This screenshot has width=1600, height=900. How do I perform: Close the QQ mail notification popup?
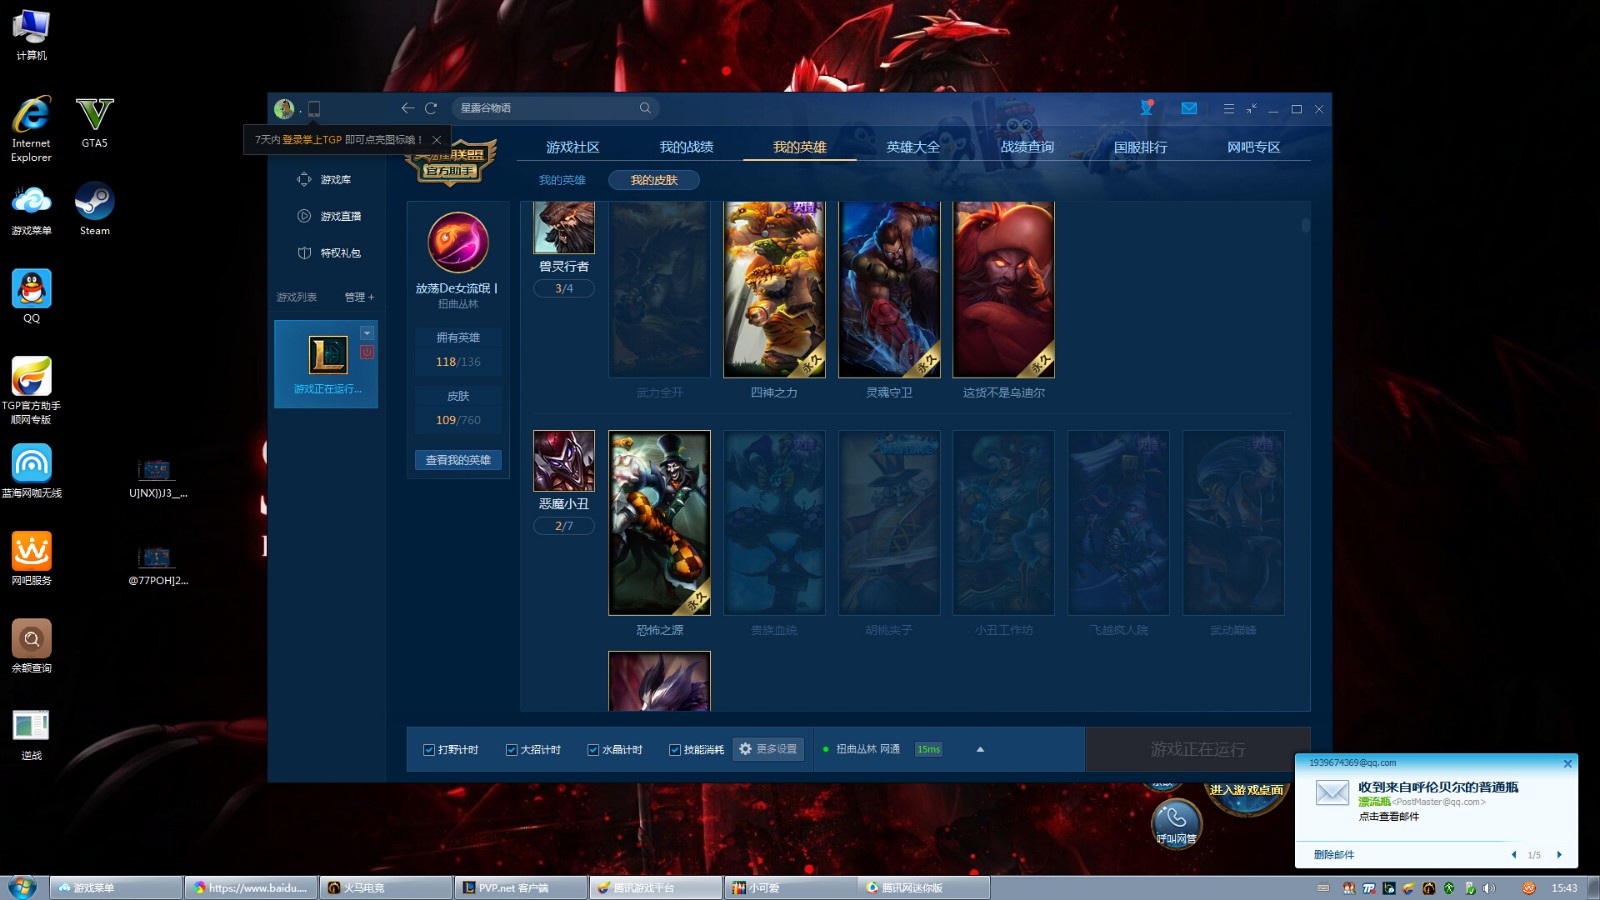(x=1567, y=763)
